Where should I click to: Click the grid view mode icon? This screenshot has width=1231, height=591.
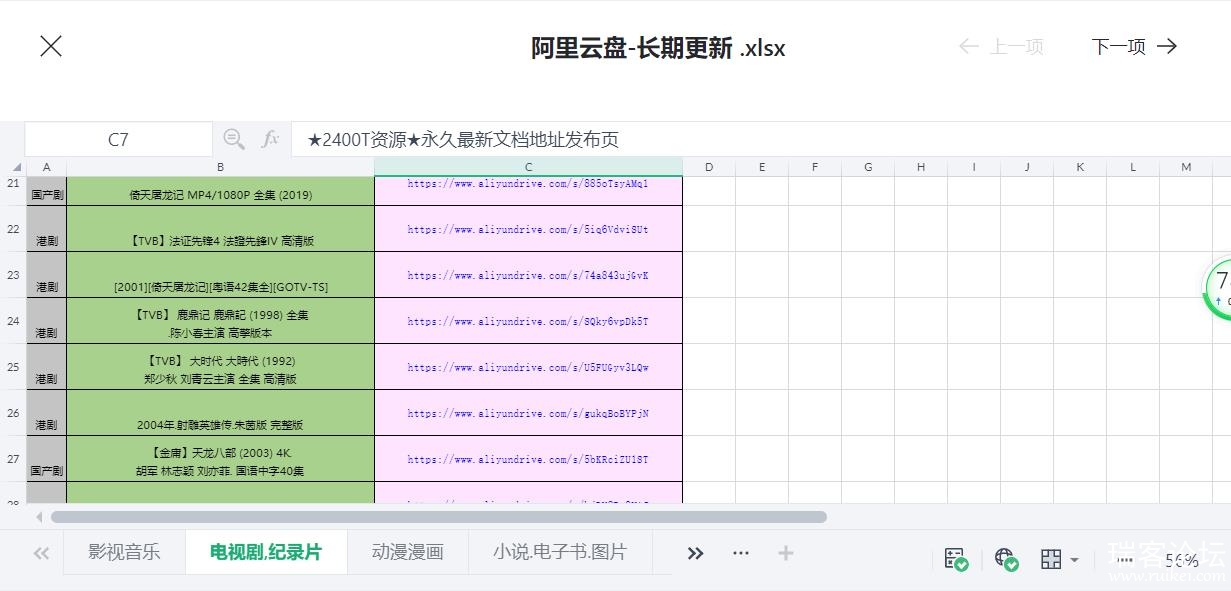tap(1051, 559)
